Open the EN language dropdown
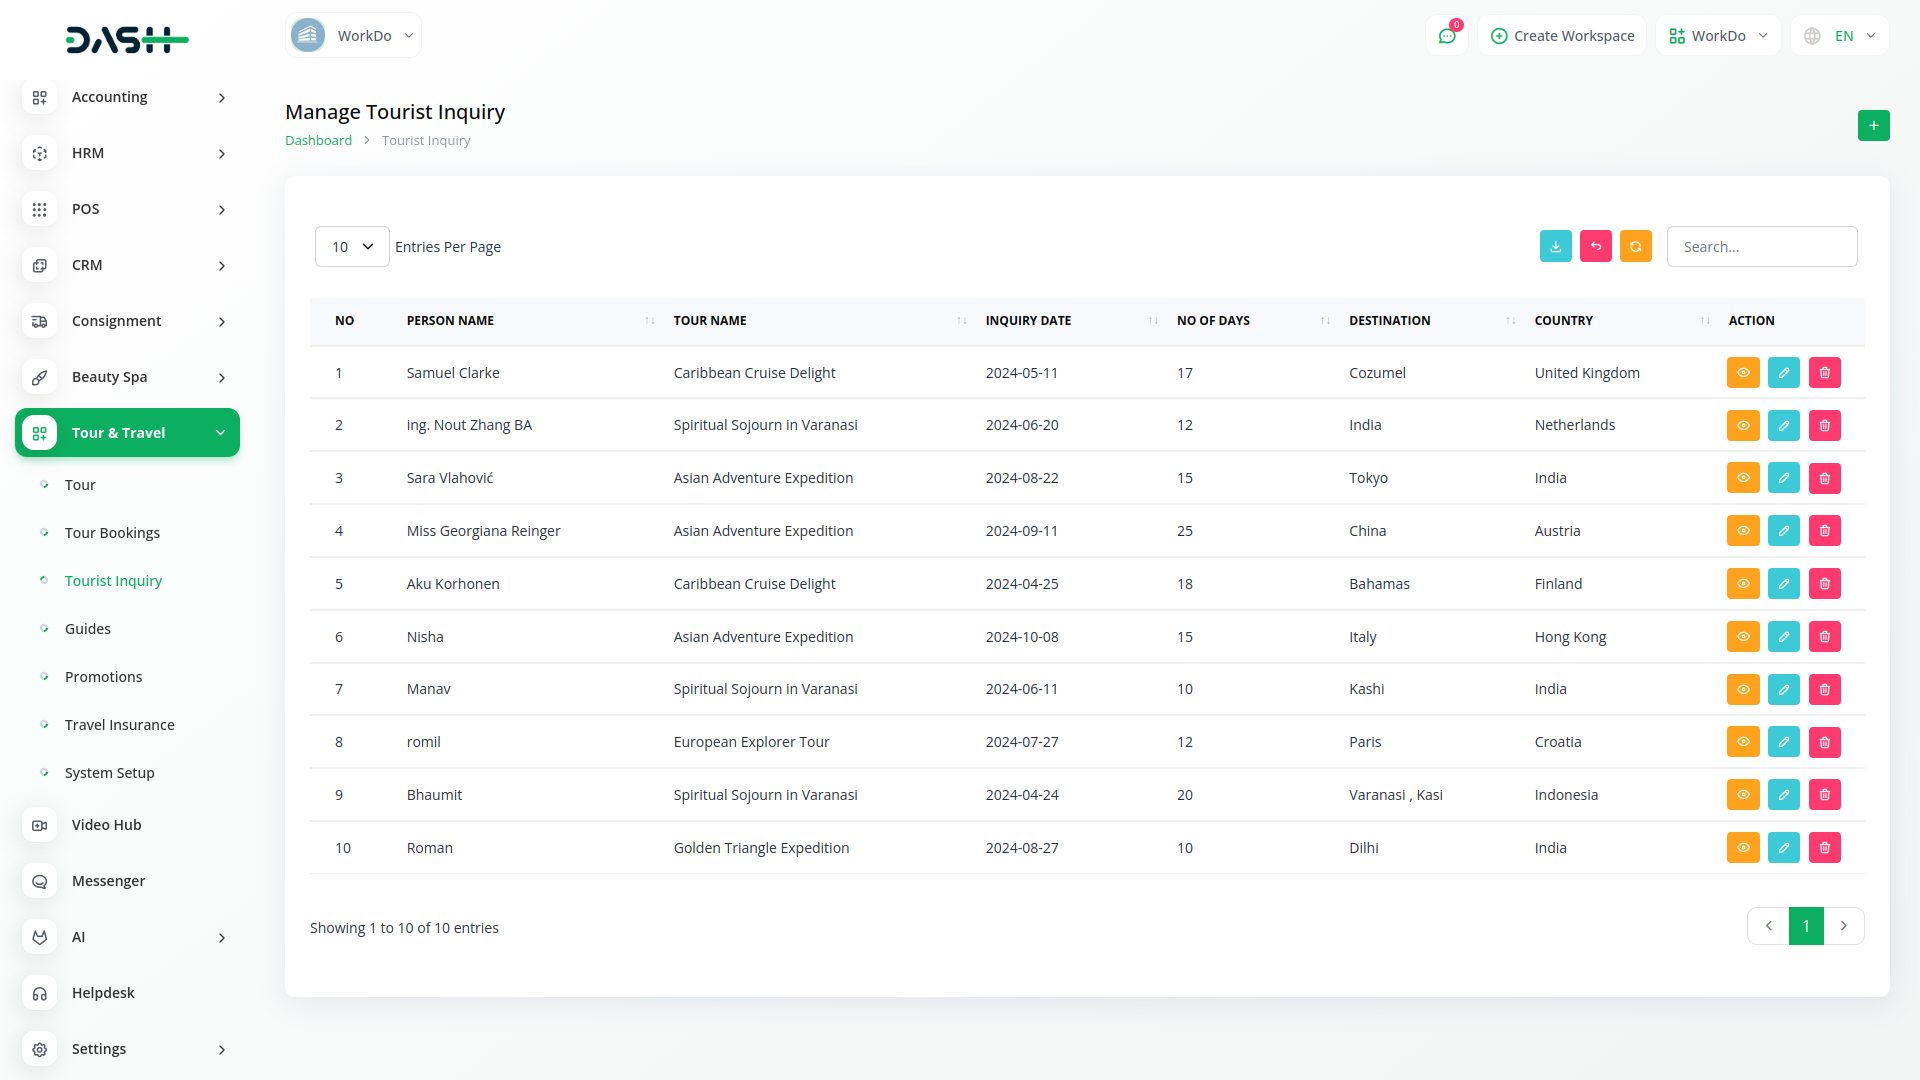 pyautogui.click(x=1840, y=36)
